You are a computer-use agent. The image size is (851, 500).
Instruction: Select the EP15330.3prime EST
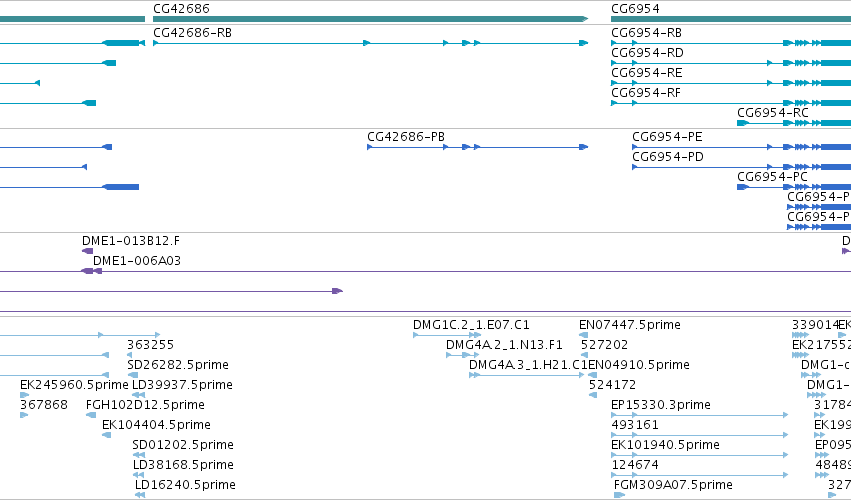click(x=700, y=415)
